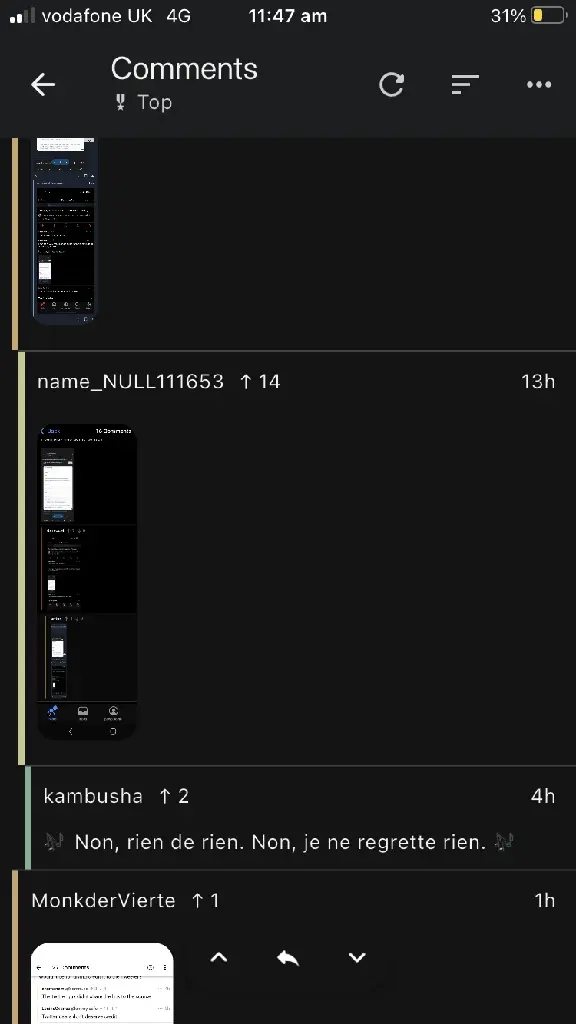Open name_NULL111653's screenshot image
Image resolution: width=576 pixels, height=1024 pixels.
pyautogui.click(x=88, y=582)
